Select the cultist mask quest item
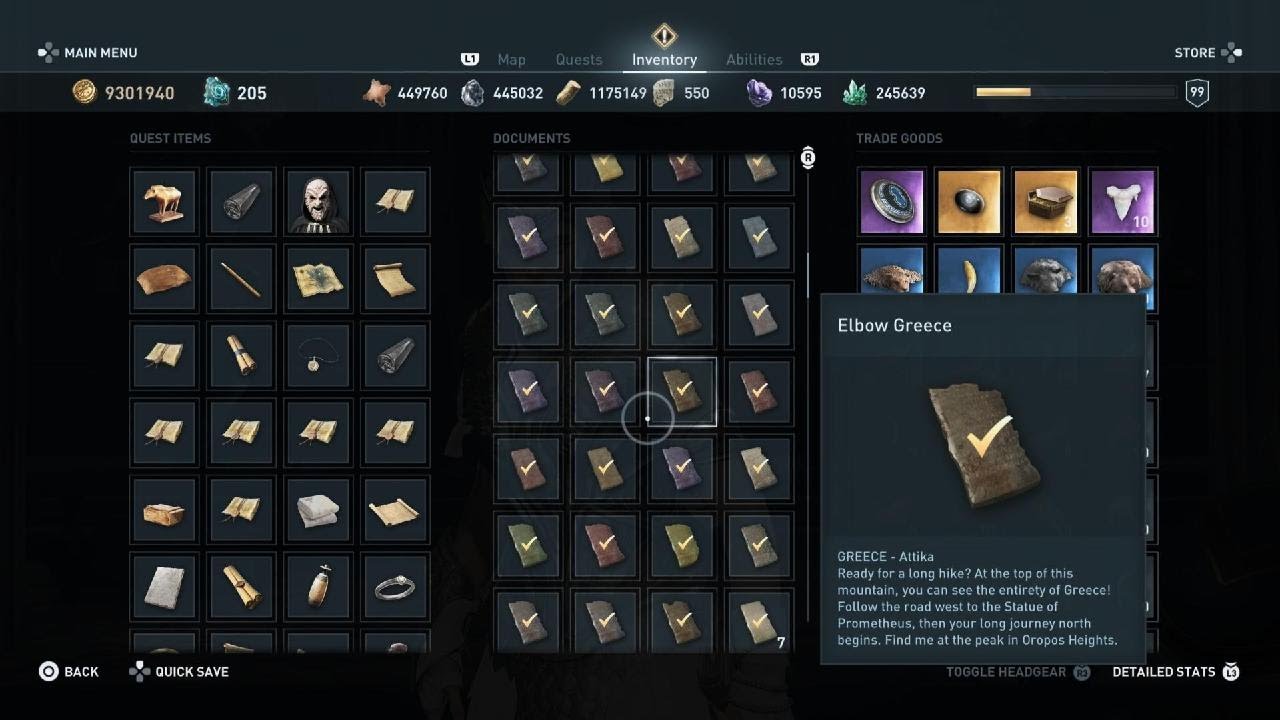Screen dimensions: 1280x720 (x=319, y=201)
